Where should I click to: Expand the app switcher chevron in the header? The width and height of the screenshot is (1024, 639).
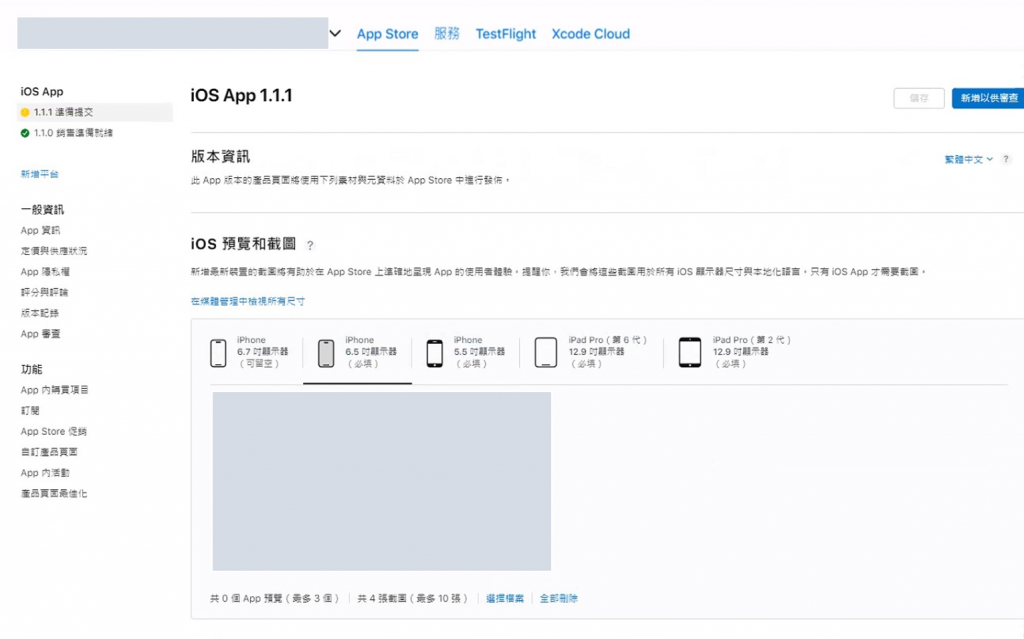coord(335,33)
